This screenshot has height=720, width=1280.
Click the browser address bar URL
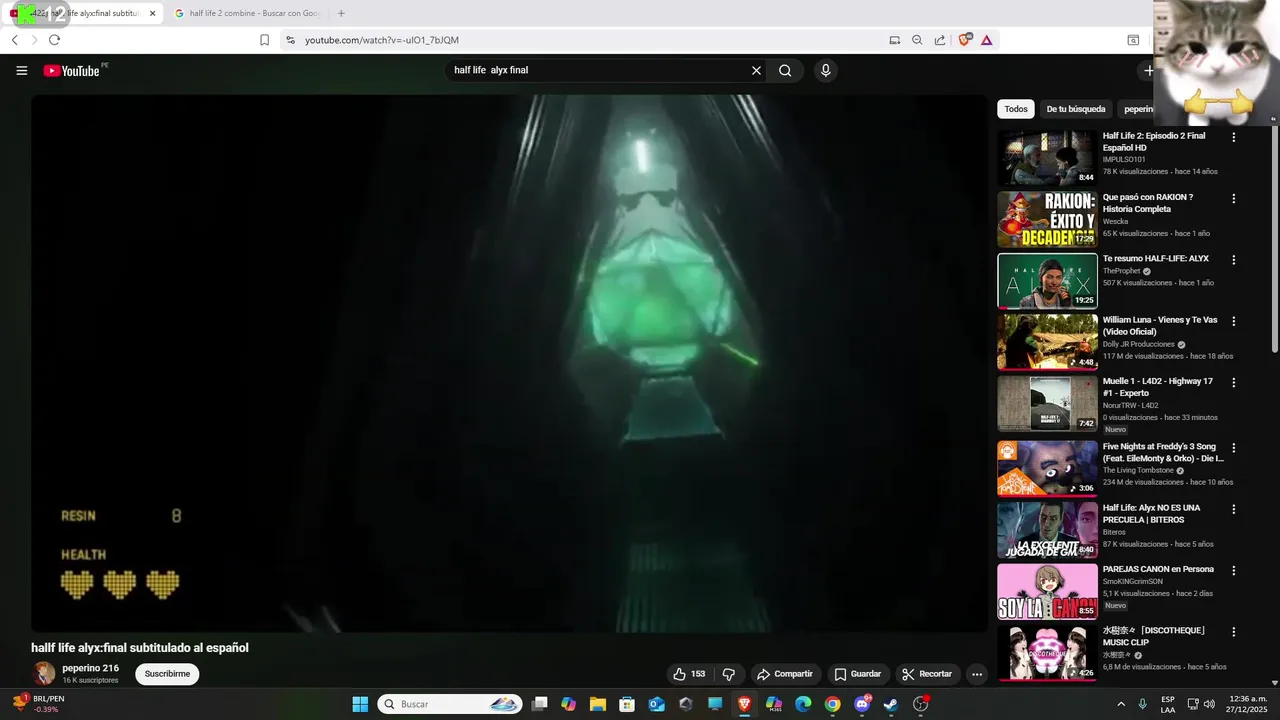382,40
